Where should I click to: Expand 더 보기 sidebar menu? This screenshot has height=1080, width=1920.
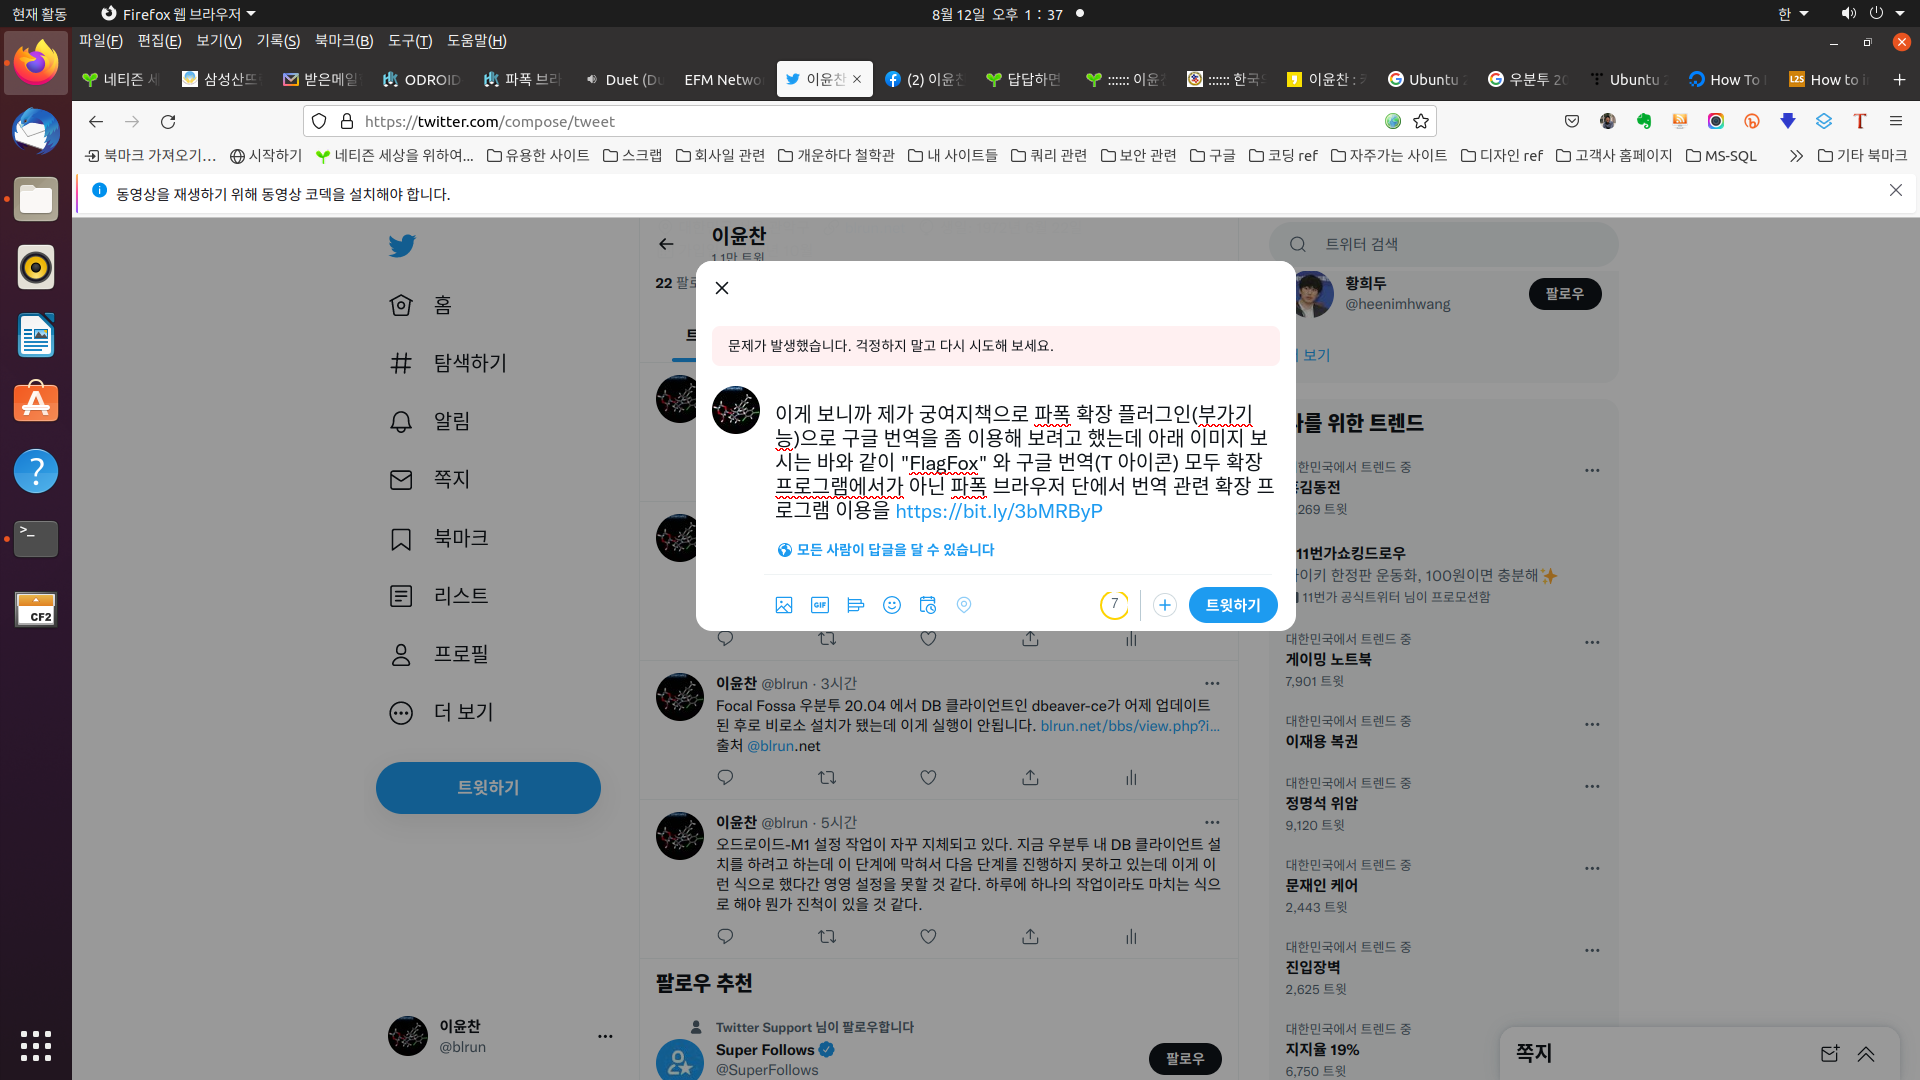441,712
